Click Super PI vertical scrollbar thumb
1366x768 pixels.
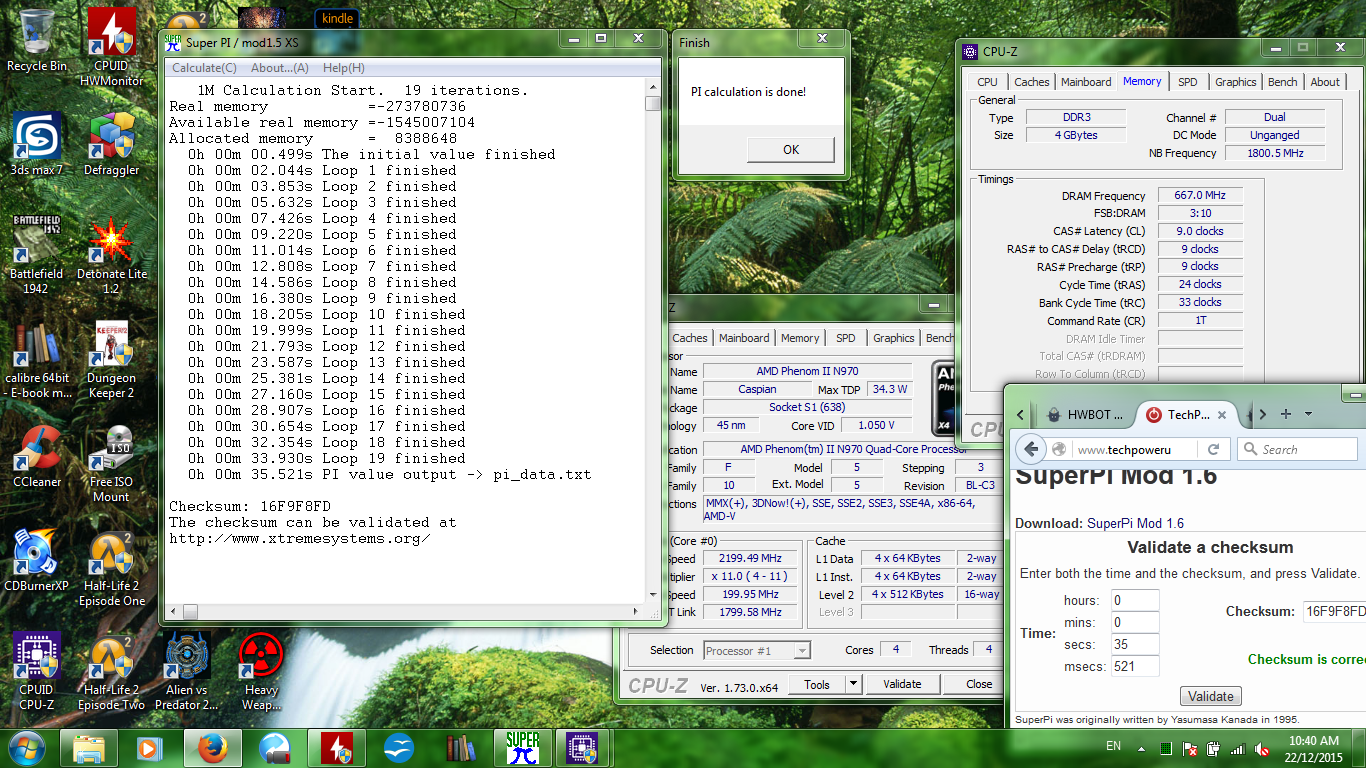coord(653,103)
